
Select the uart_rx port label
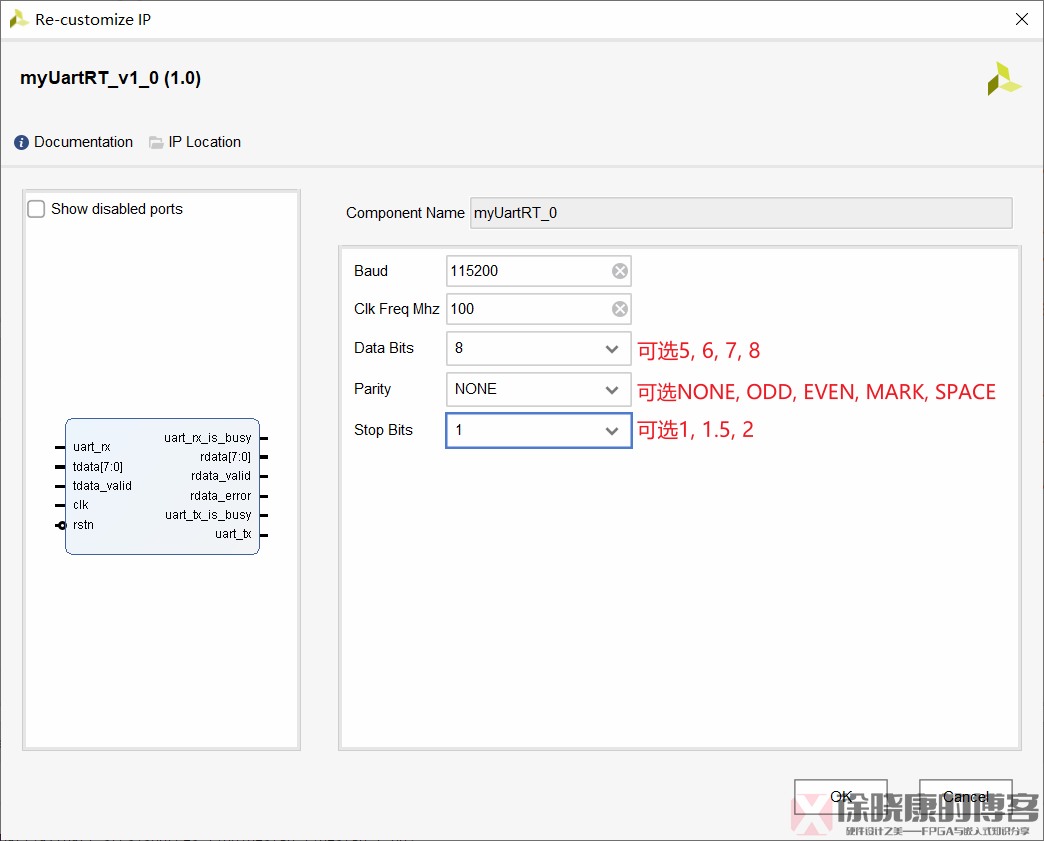coord(92,447)
